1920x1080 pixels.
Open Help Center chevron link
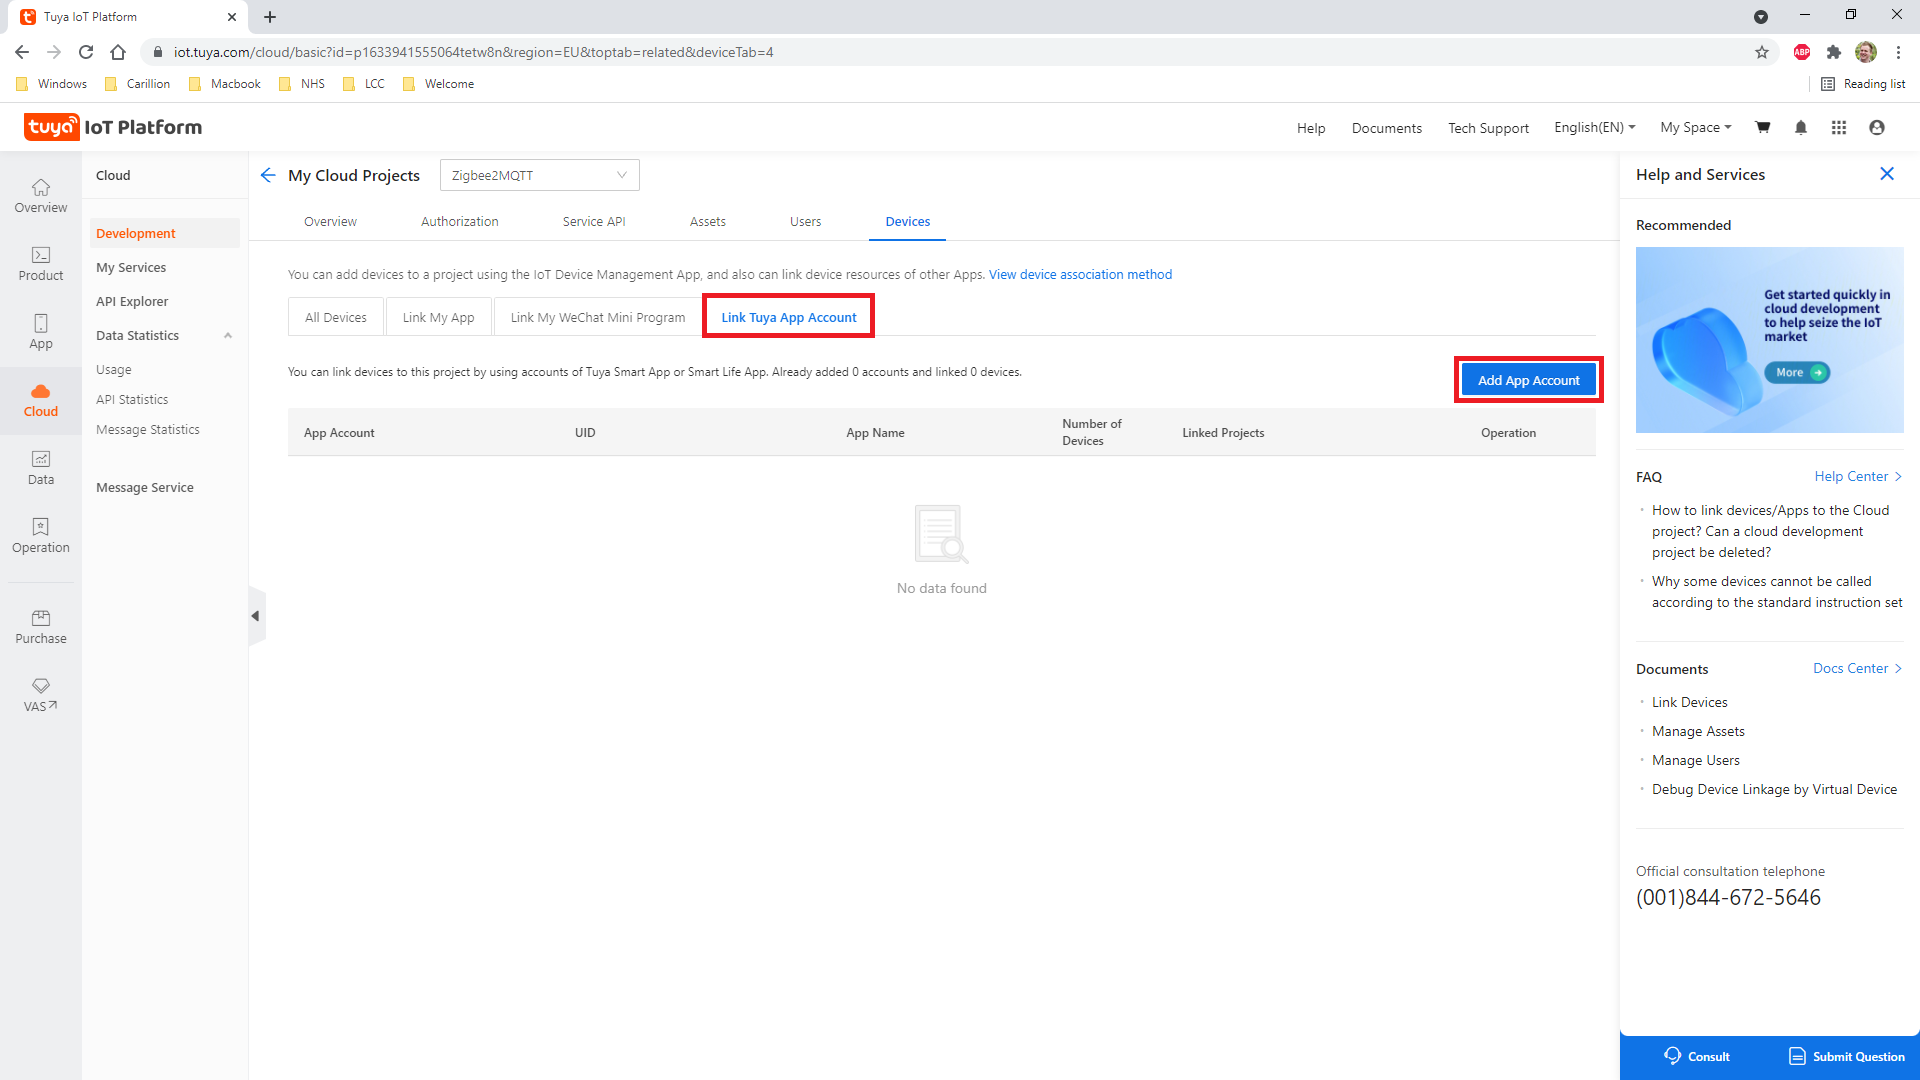(x=1858, y=477)
